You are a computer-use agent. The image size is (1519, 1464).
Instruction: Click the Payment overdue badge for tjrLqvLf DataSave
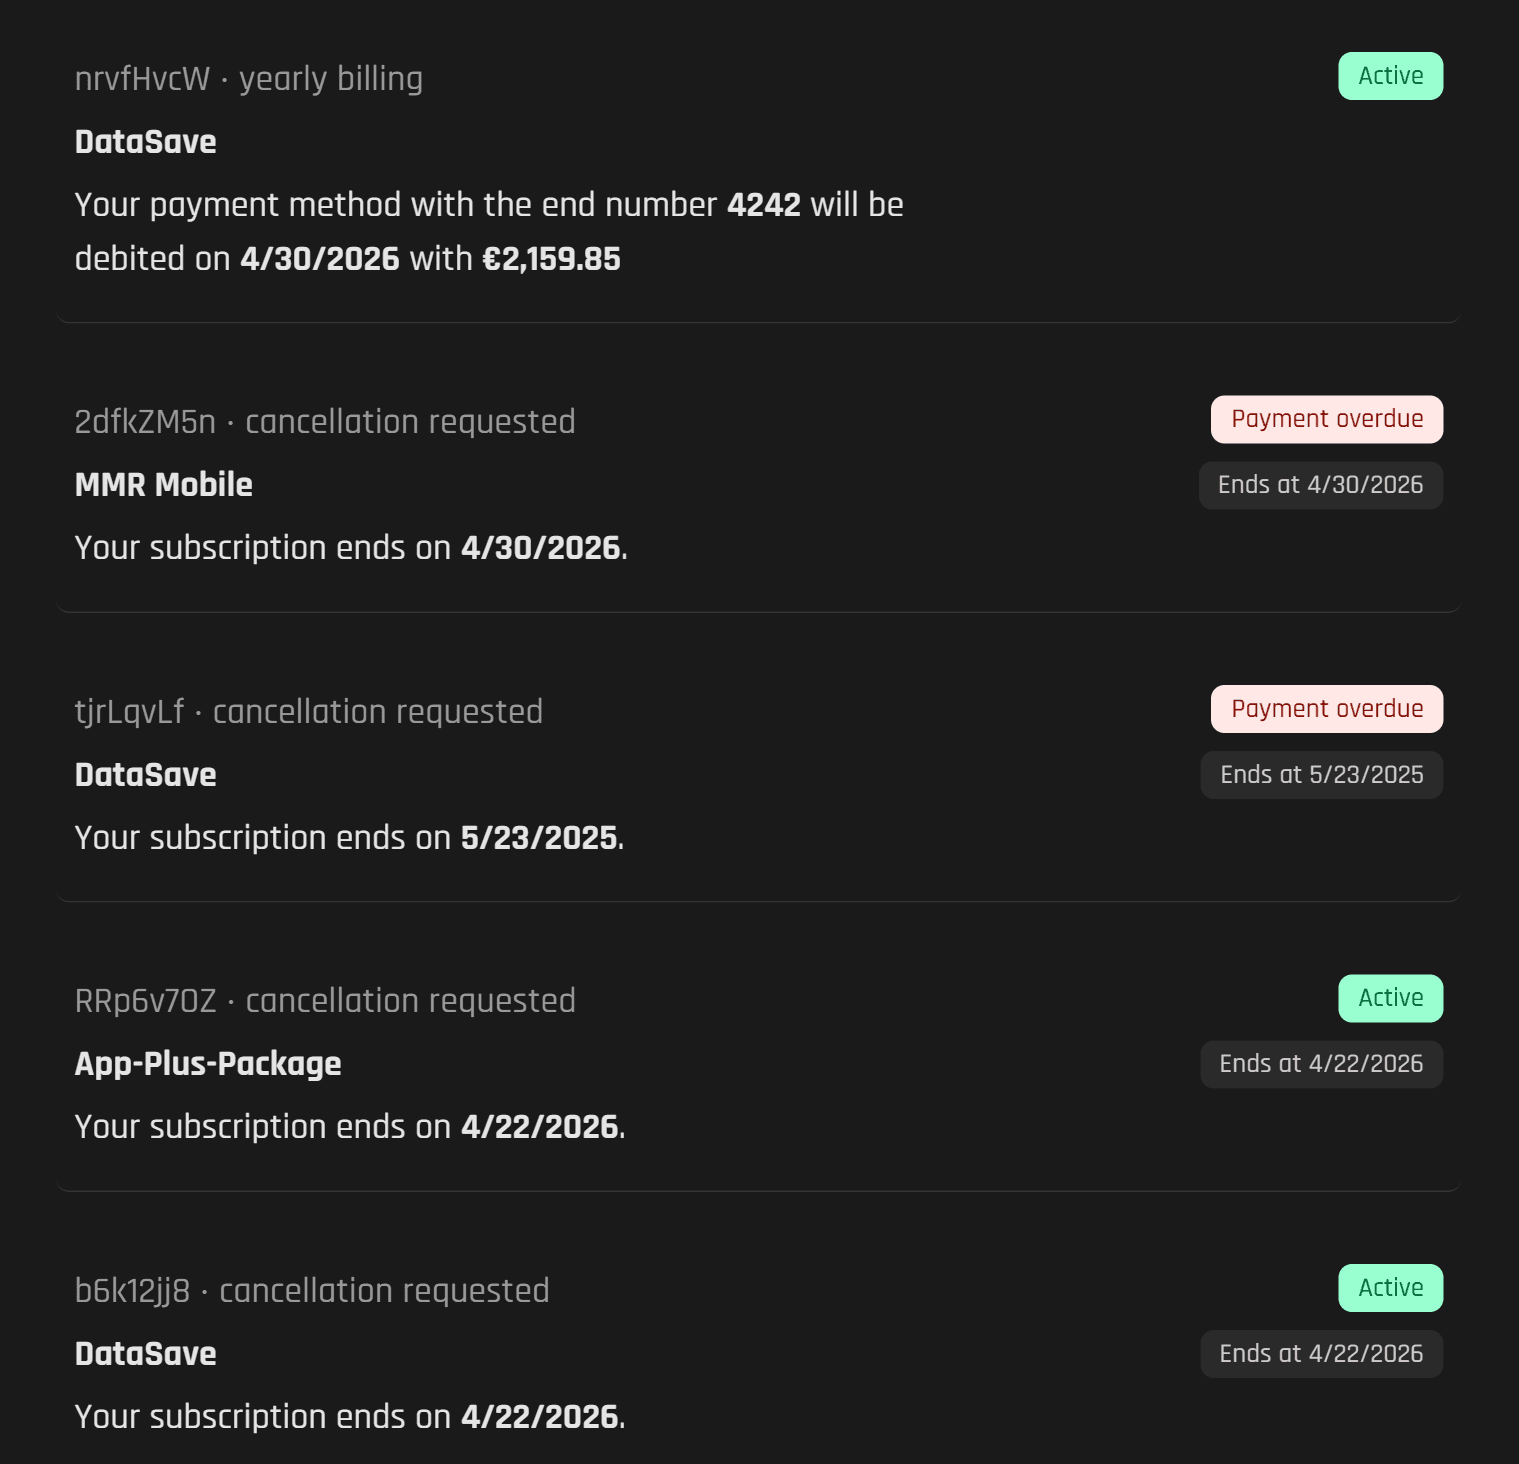(x=1326, y=708)
